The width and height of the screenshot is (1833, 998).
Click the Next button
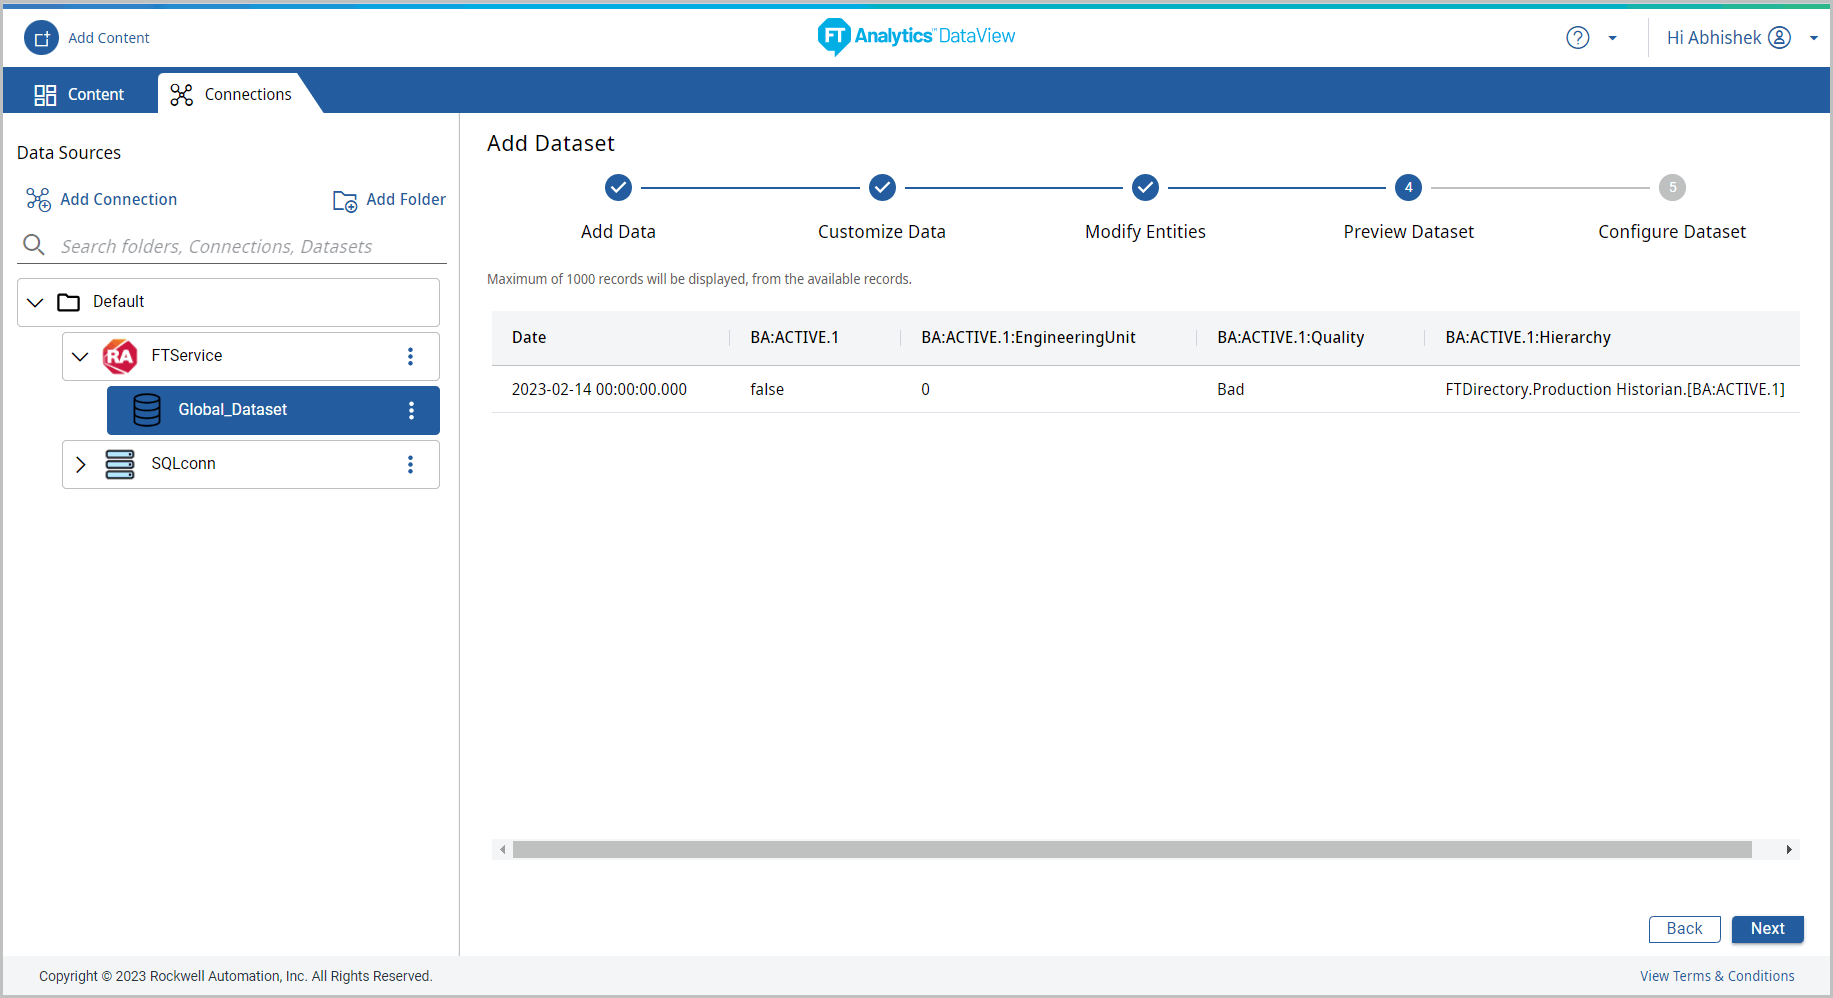pos(1768,929)
